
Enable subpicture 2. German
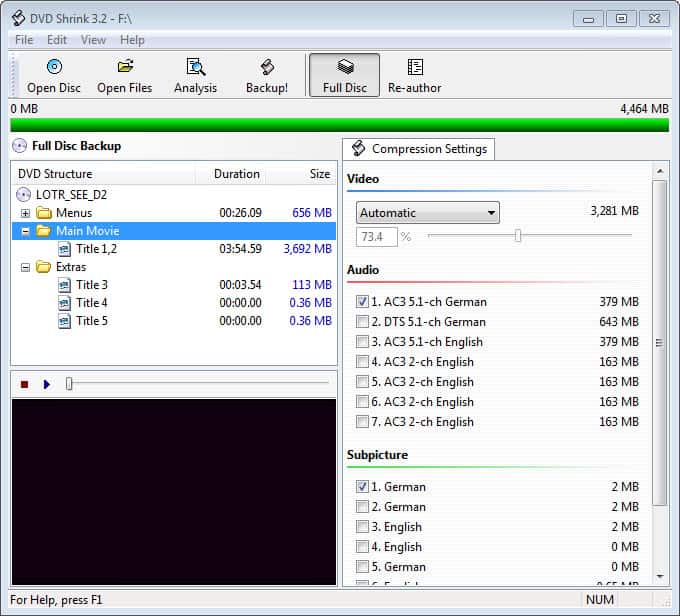[x=362, y=506]
